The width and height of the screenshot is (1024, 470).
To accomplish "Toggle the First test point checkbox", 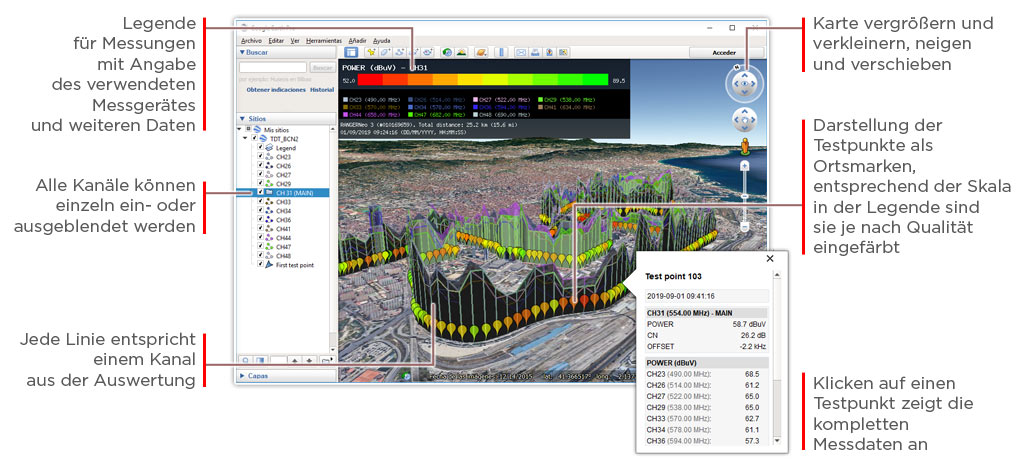I will [x=260, y=264].
